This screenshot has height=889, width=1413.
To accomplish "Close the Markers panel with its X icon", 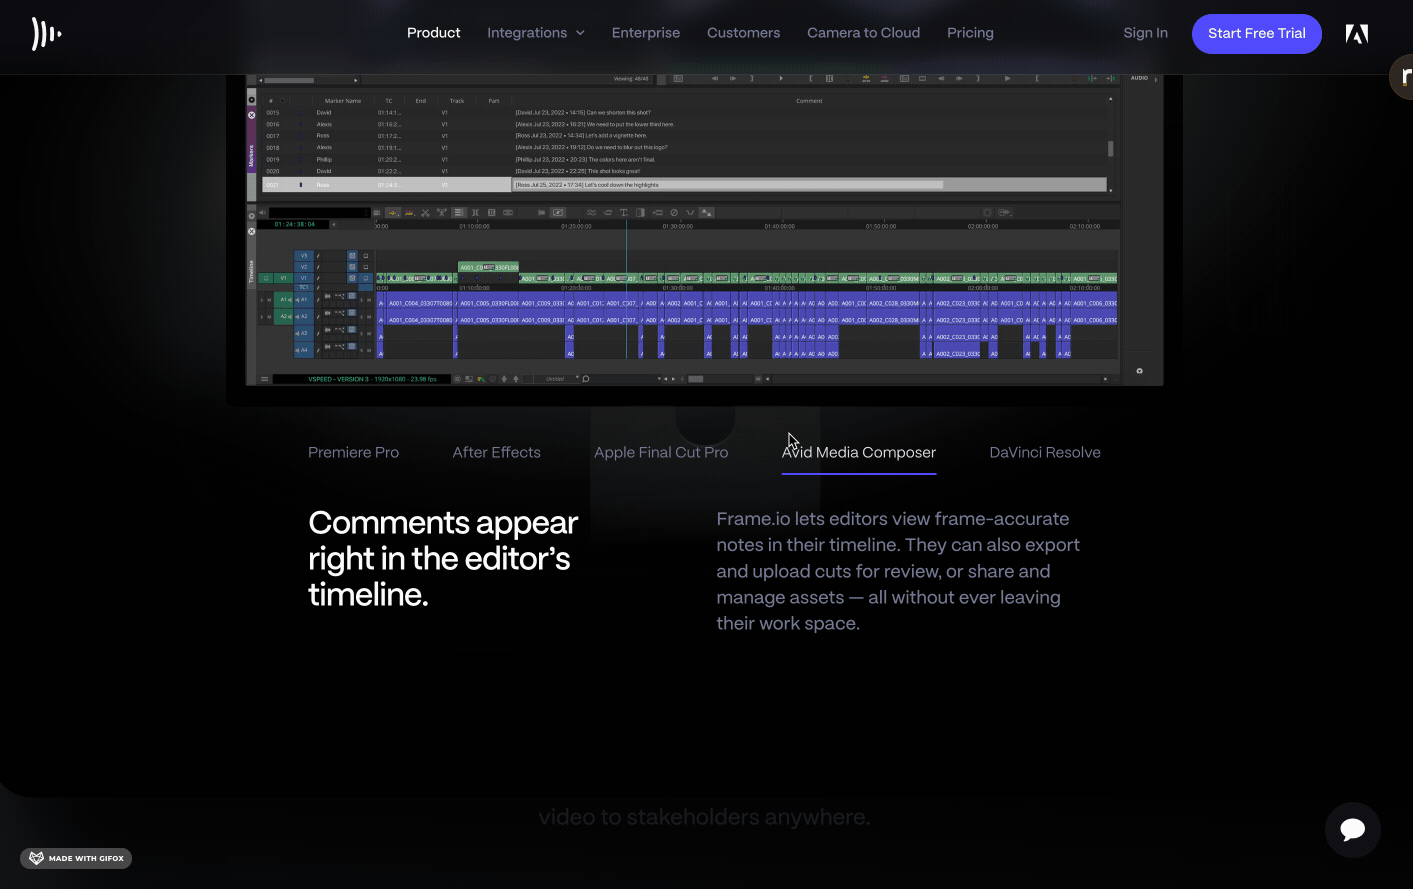I will tap(252, 115).
